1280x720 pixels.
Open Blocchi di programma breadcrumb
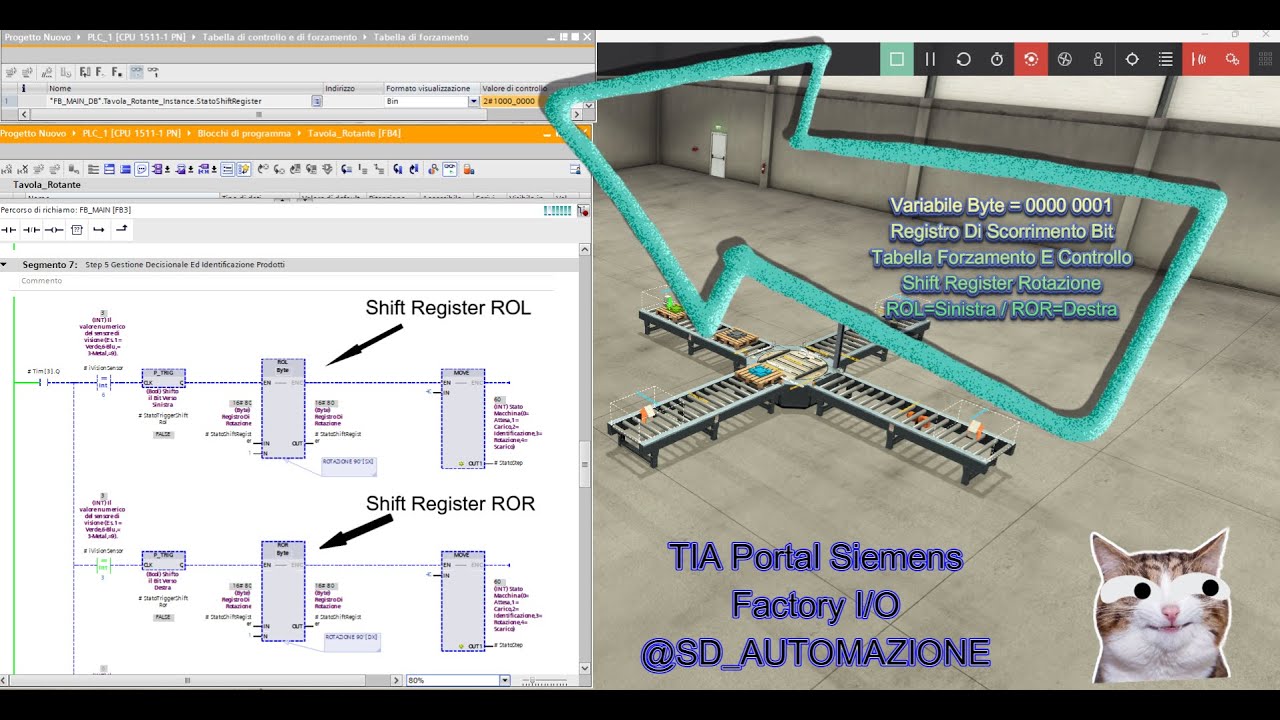244,133
